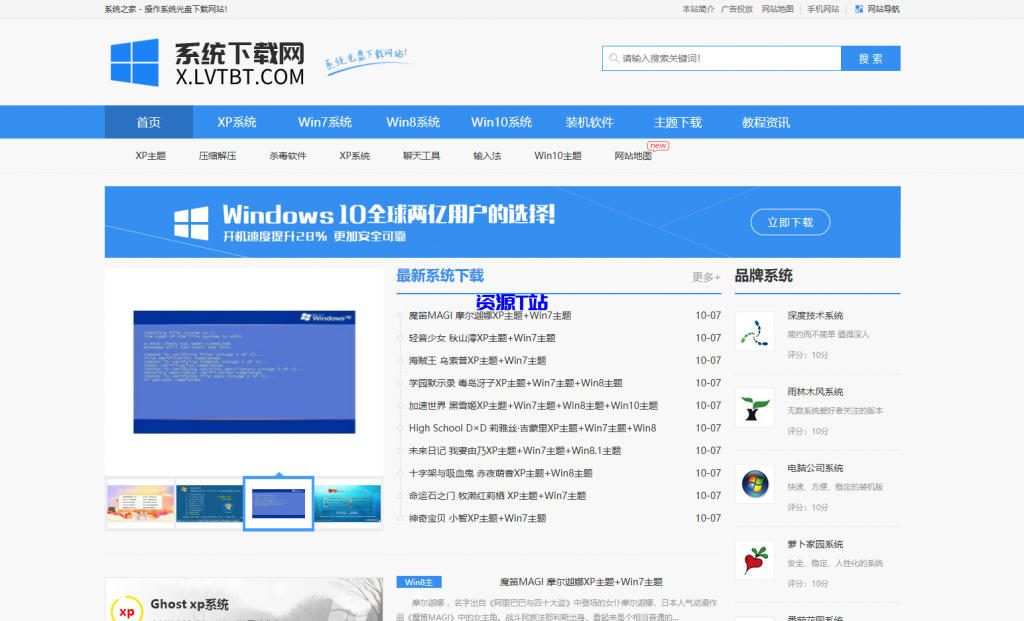Click the magnifier icon in the search box

tap(613, 58)
